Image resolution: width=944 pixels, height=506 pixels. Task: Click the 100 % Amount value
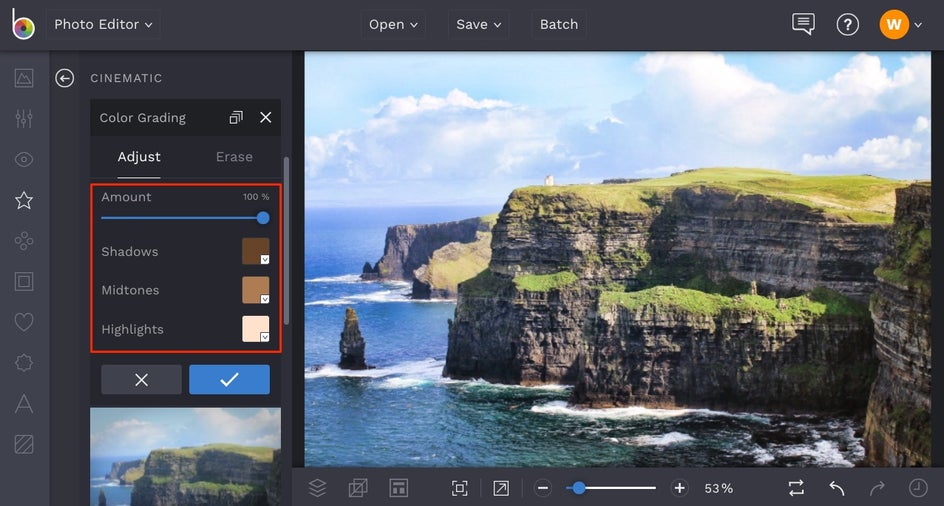[x=256, y=197]
